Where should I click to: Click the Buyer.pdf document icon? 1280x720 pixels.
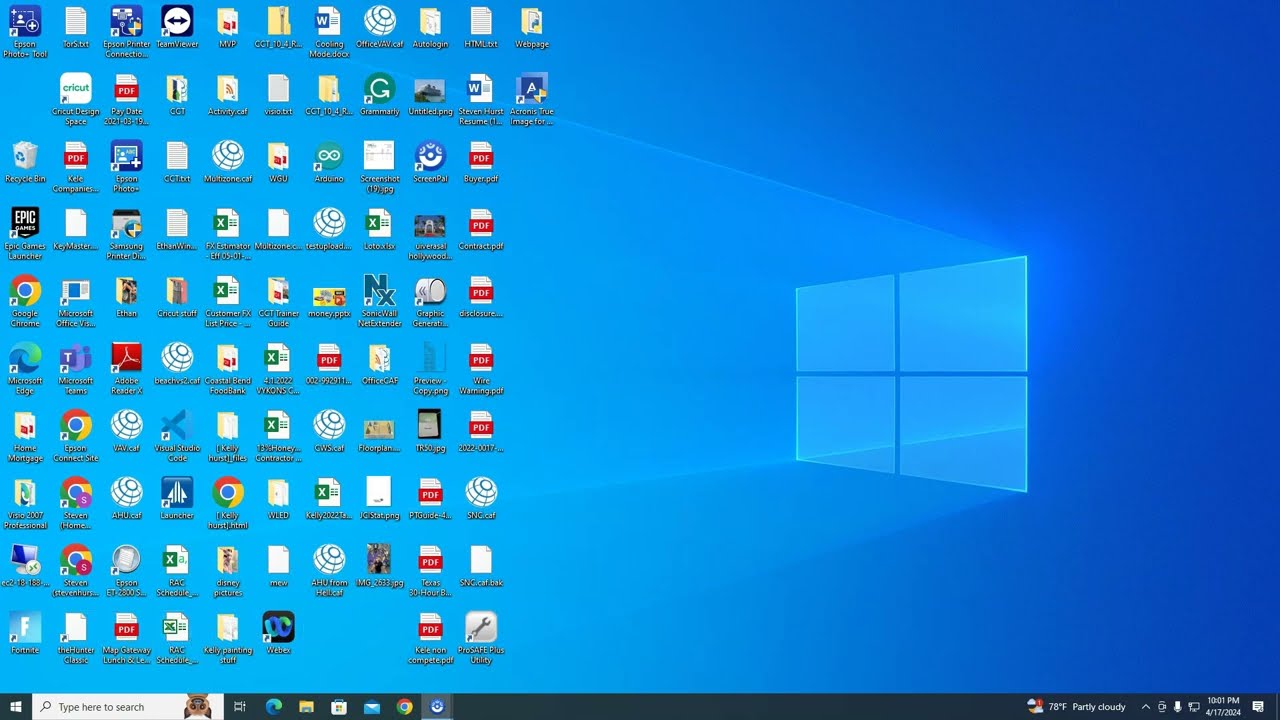point(481,162)
